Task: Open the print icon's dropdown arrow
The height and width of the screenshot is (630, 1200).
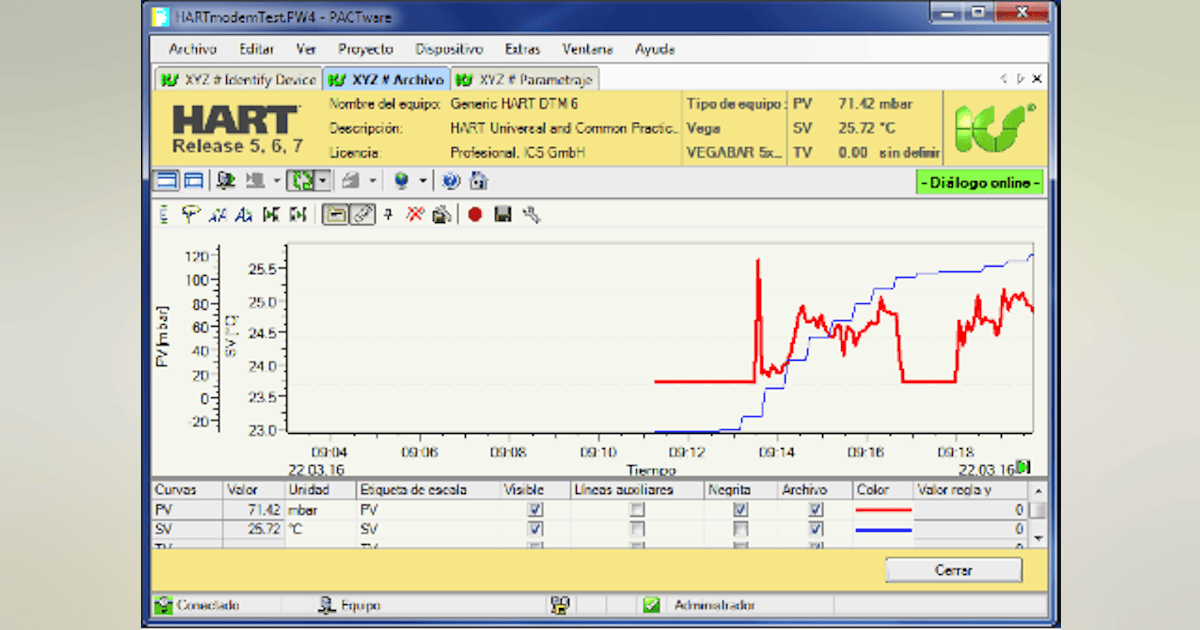Action: coord(373,181)
